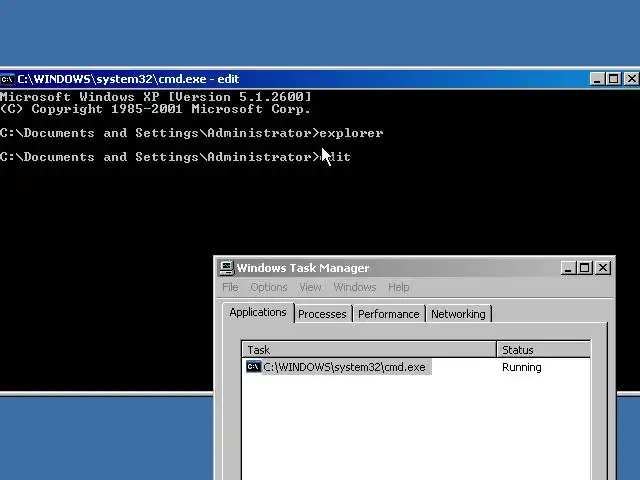Minimize the cmd.exe command prompt window
This screenshot has width=640, height=480.
point(597,79)
